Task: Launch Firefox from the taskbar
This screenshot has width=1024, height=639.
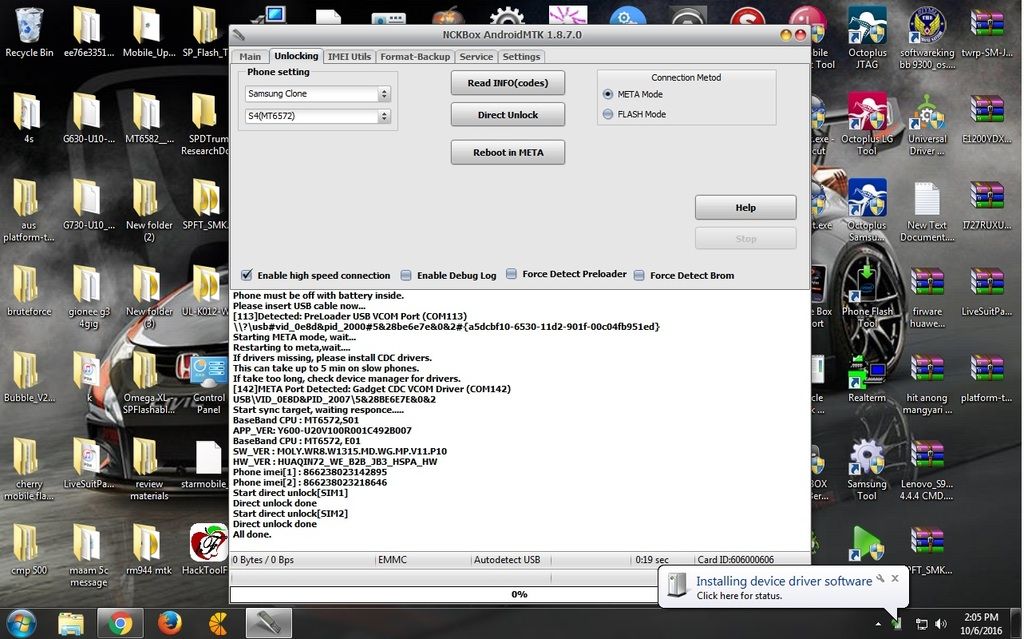Action: tap(167, 623)
